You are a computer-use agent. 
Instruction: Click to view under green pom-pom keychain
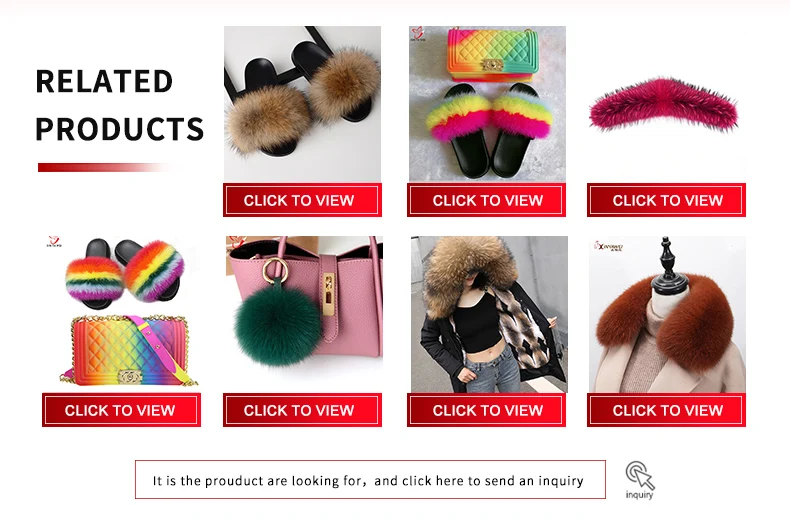(x=302, y=410)
